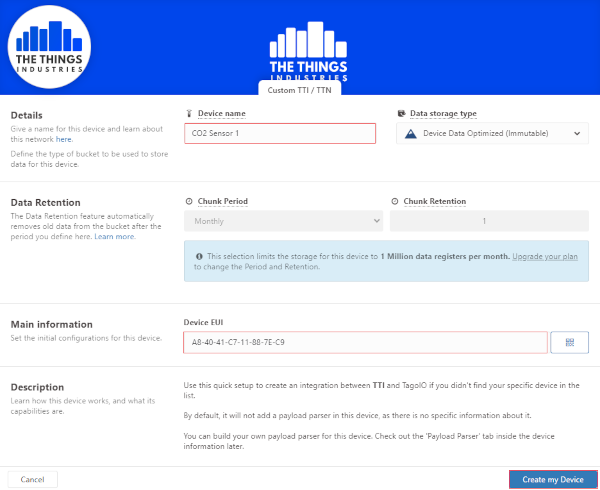
Task: Click the mountain icon in storage type dropdown
Action: [x=411, y=133]
